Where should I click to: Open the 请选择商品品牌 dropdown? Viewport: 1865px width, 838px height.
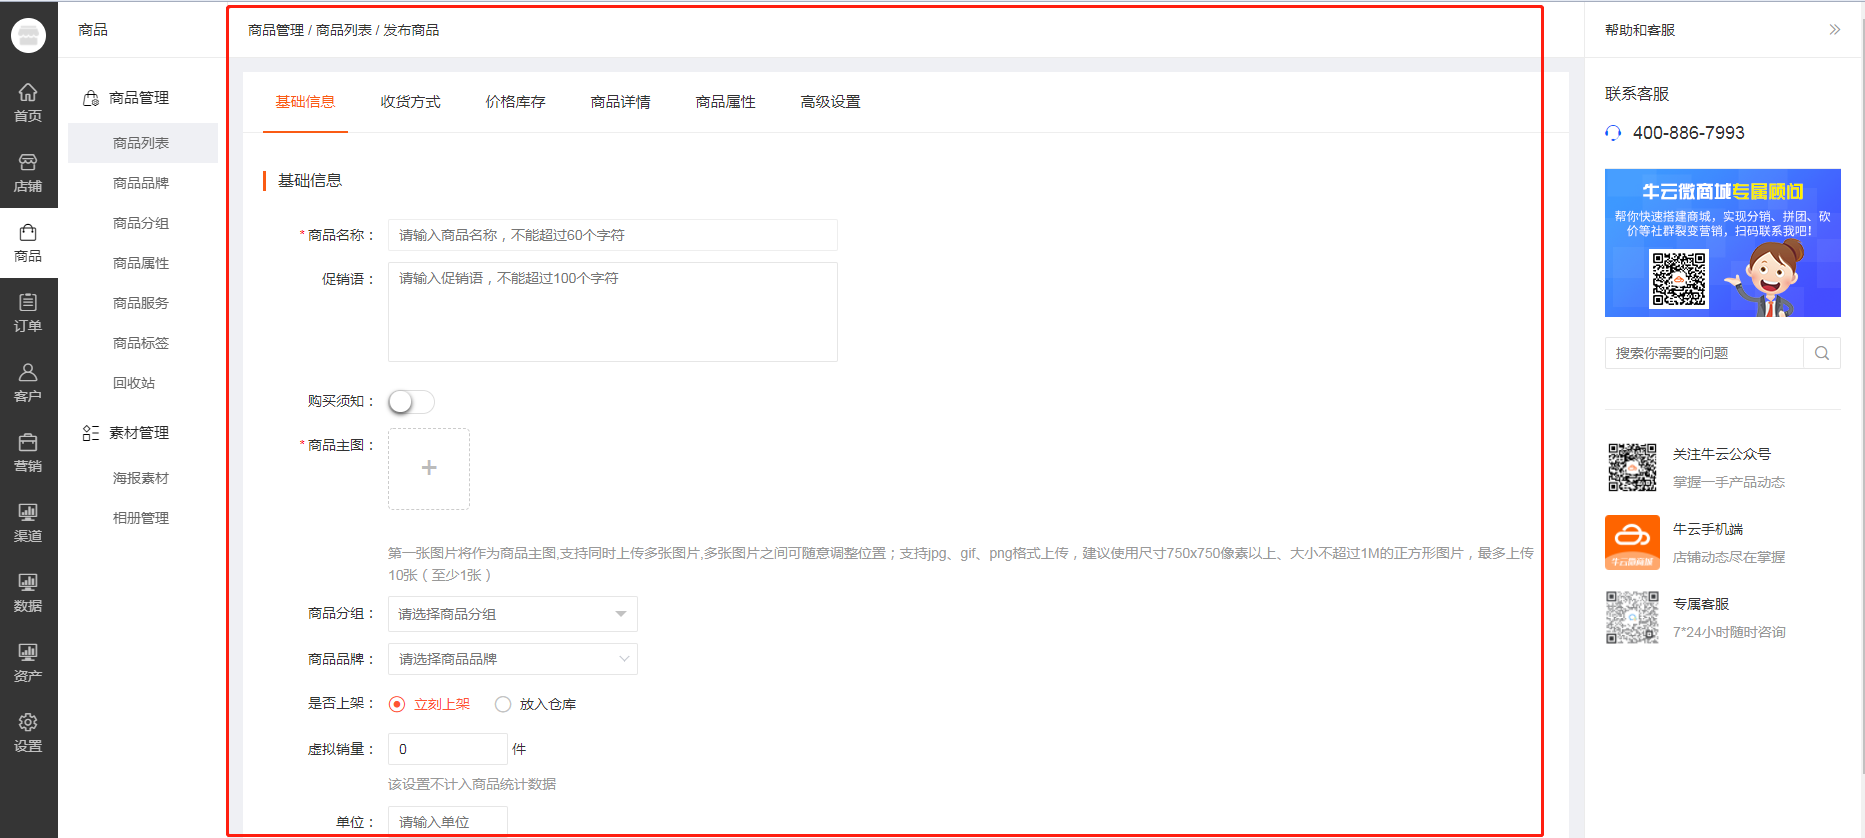pos(513,659)
